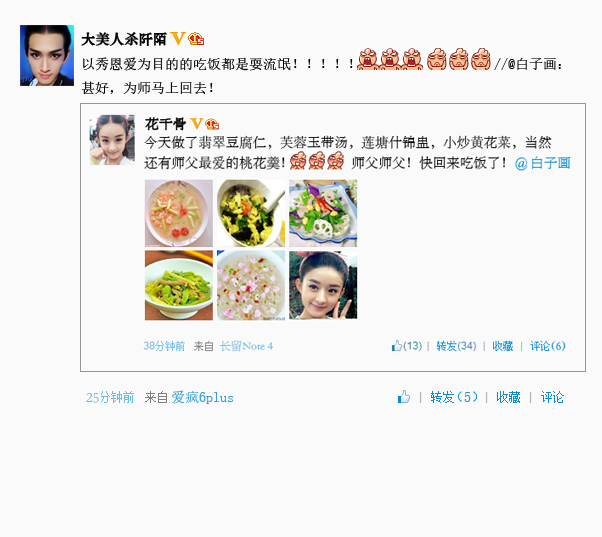Click the verified V badge next to 花千骨
The image size is (602, 537).
tap(197, 124)
